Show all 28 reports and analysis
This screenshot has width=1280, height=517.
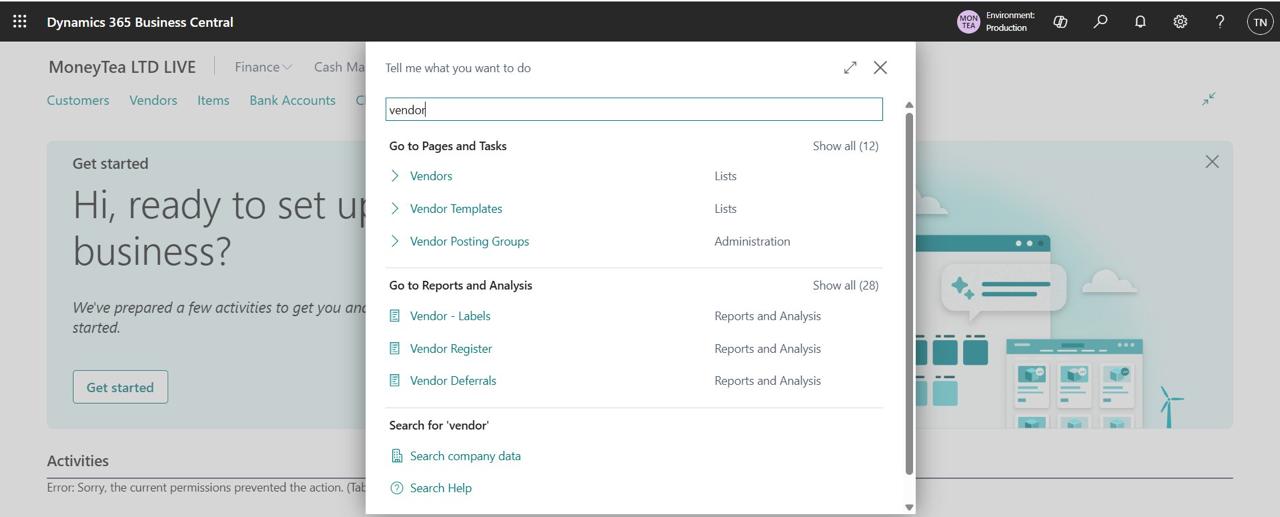tap(845, 285)
